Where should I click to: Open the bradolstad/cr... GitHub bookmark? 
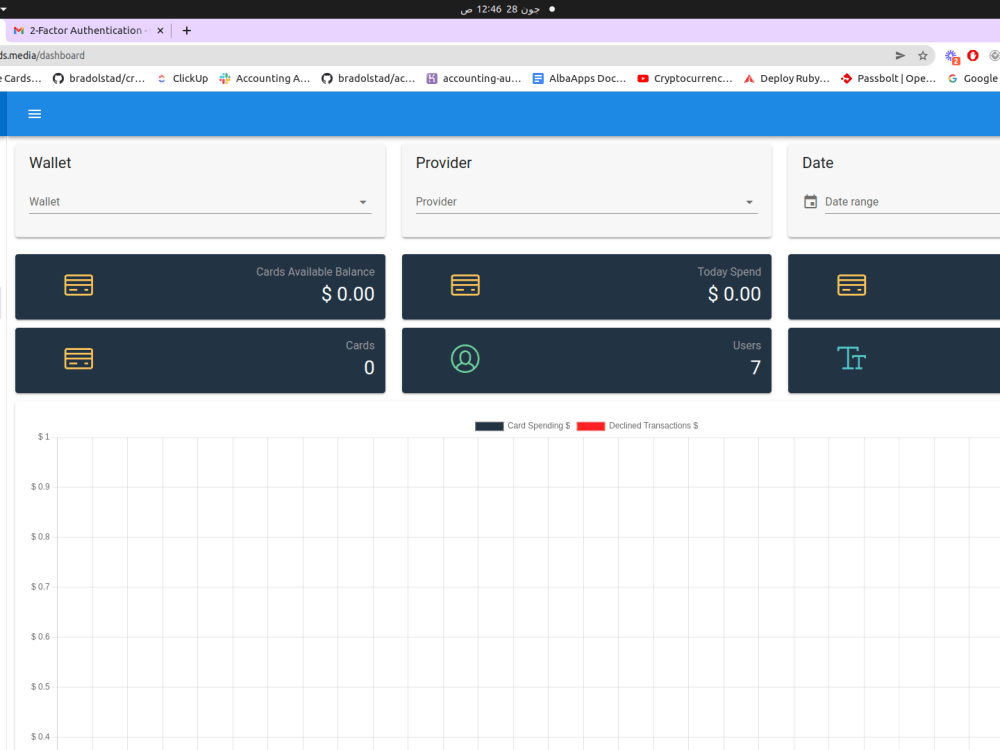pyautogui.click(x=99, y=78)
